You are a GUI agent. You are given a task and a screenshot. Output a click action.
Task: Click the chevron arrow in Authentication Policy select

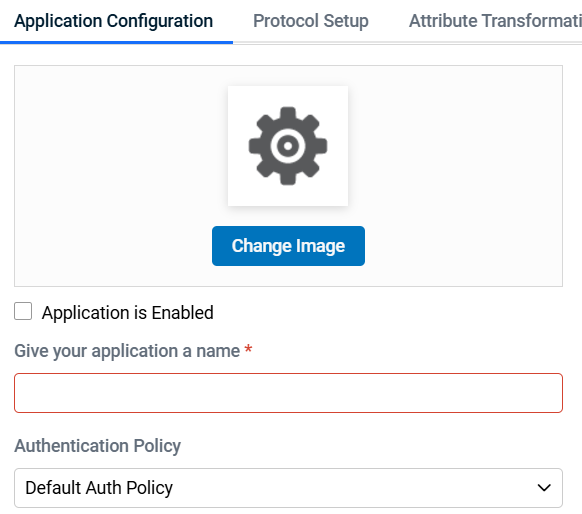[x=544, y=488]
